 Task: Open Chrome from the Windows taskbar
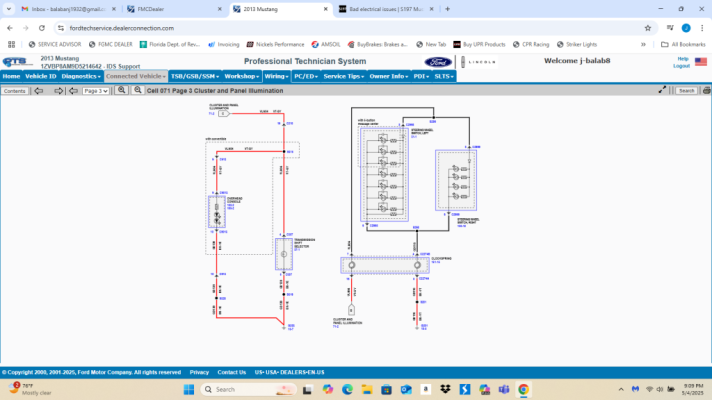(x=523, y=389)
